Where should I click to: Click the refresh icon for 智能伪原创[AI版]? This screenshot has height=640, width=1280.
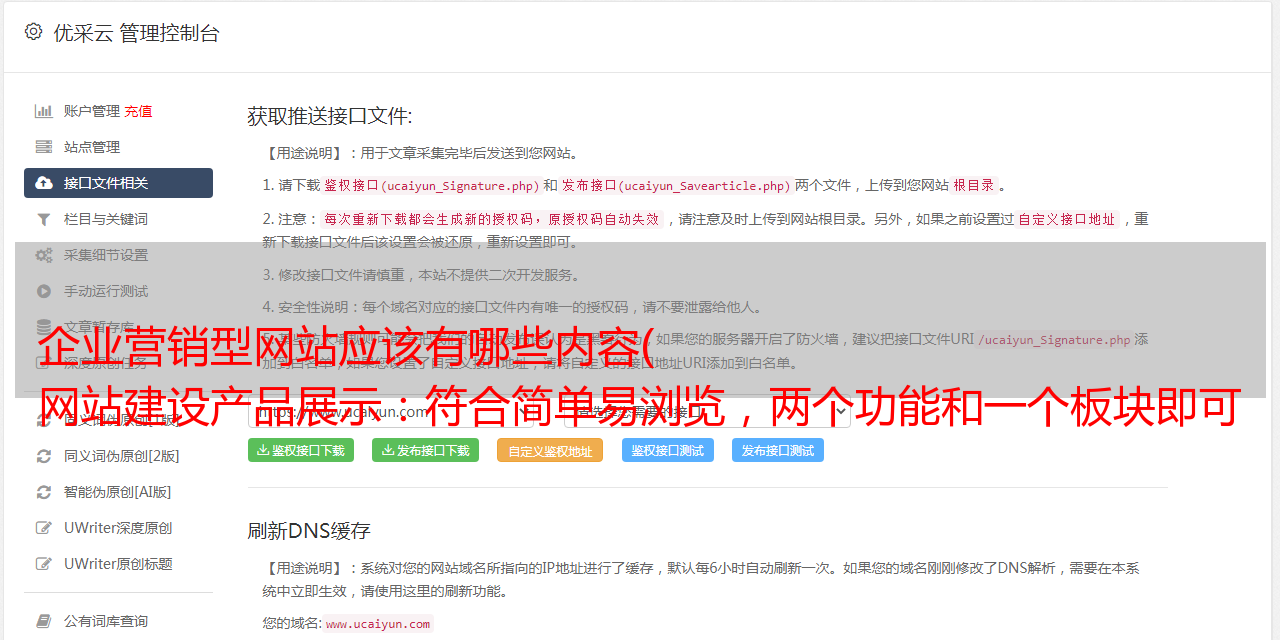tap(44, 492)
